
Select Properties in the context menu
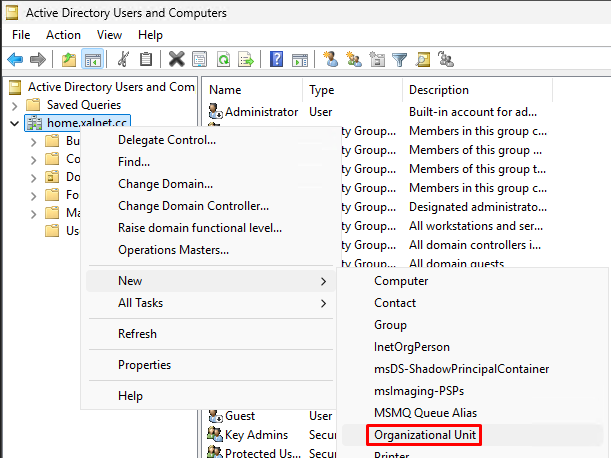(x=144, y=365)
